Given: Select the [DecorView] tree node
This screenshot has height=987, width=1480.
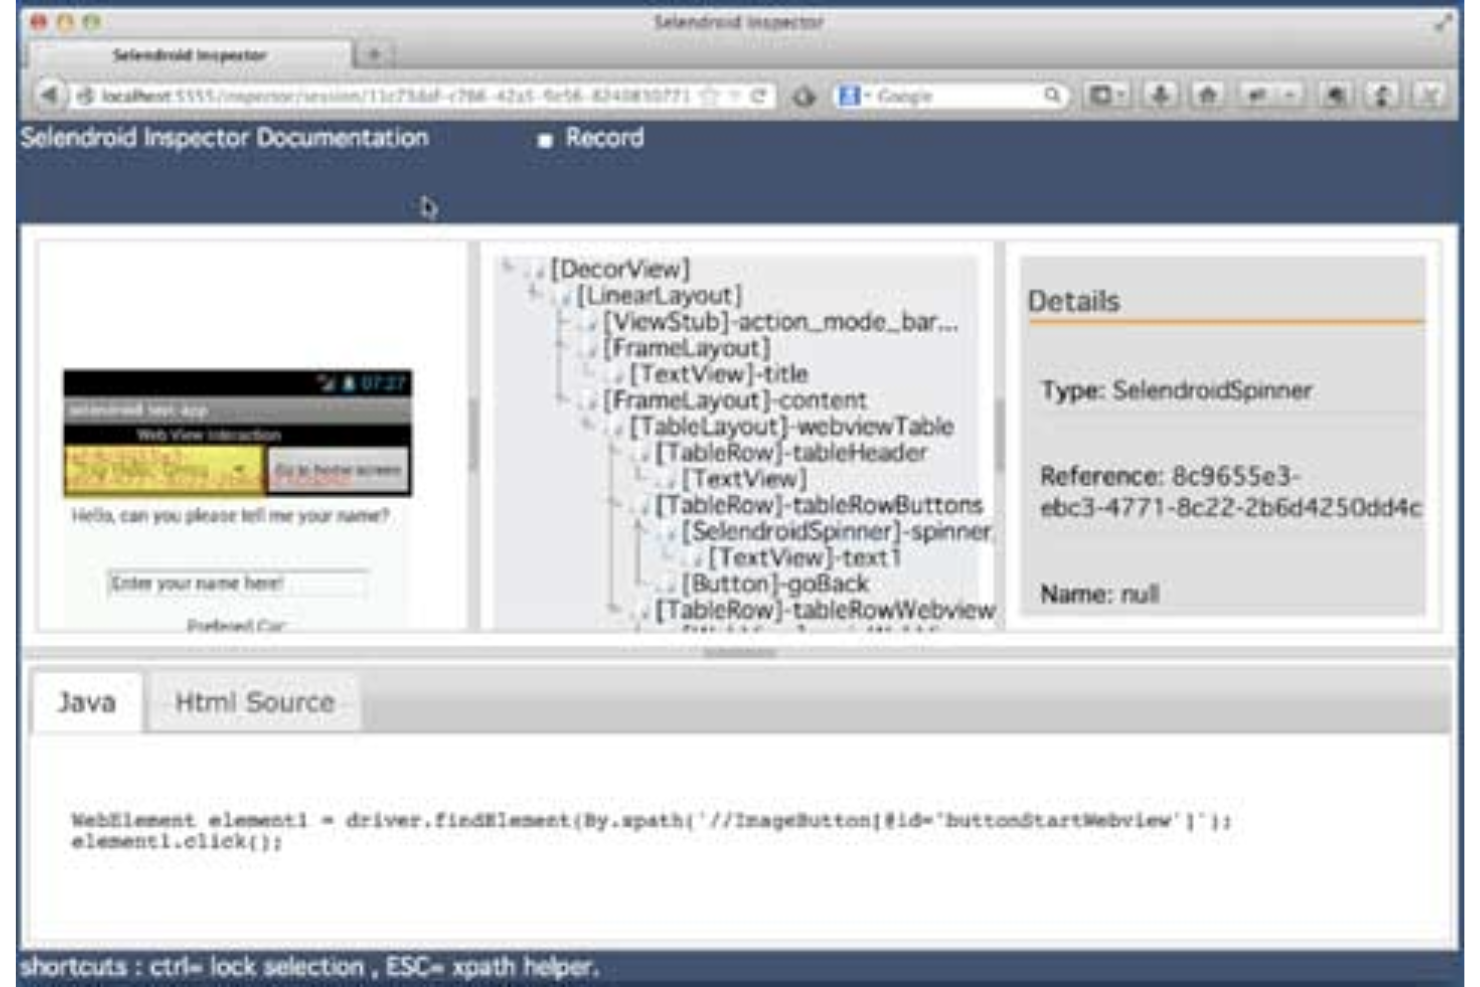Looking at the screenshot, I should pos(620,269).
